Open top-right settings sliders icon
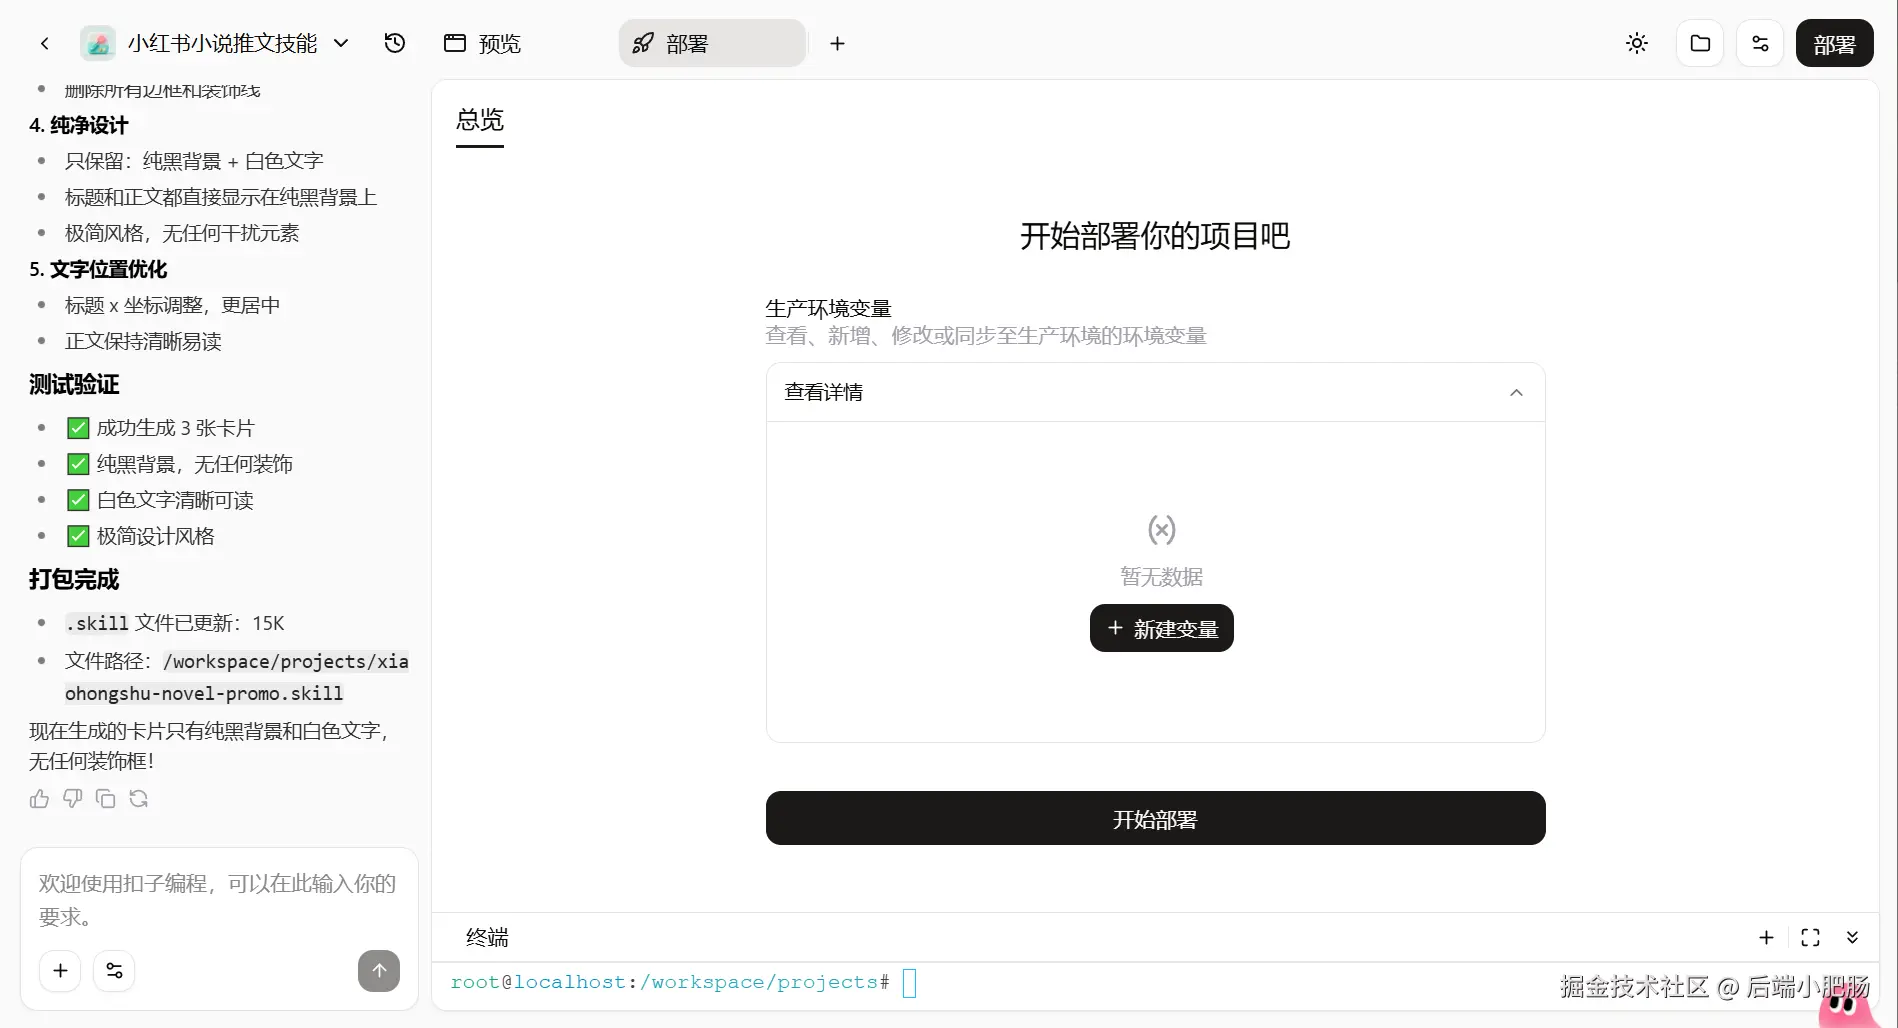1898x1028 pixels. 1760,43
